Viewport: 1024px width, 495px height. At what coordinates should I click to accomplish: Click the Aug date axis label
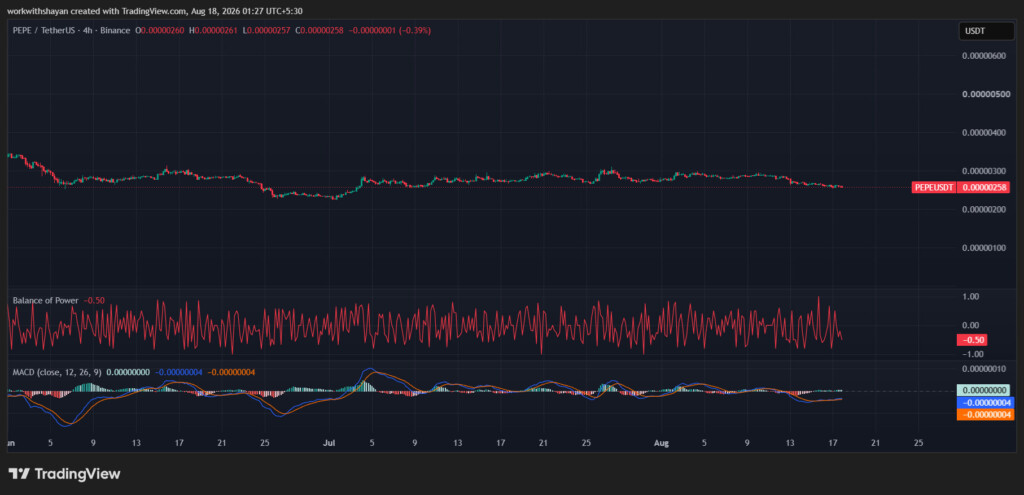[x=661, y=443]
